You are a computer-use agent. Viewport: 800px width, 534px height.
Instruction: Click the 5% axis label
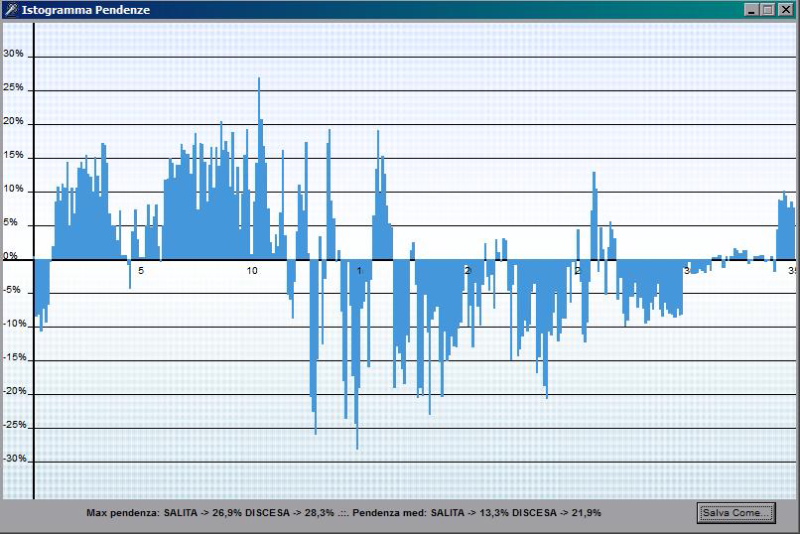11,222
